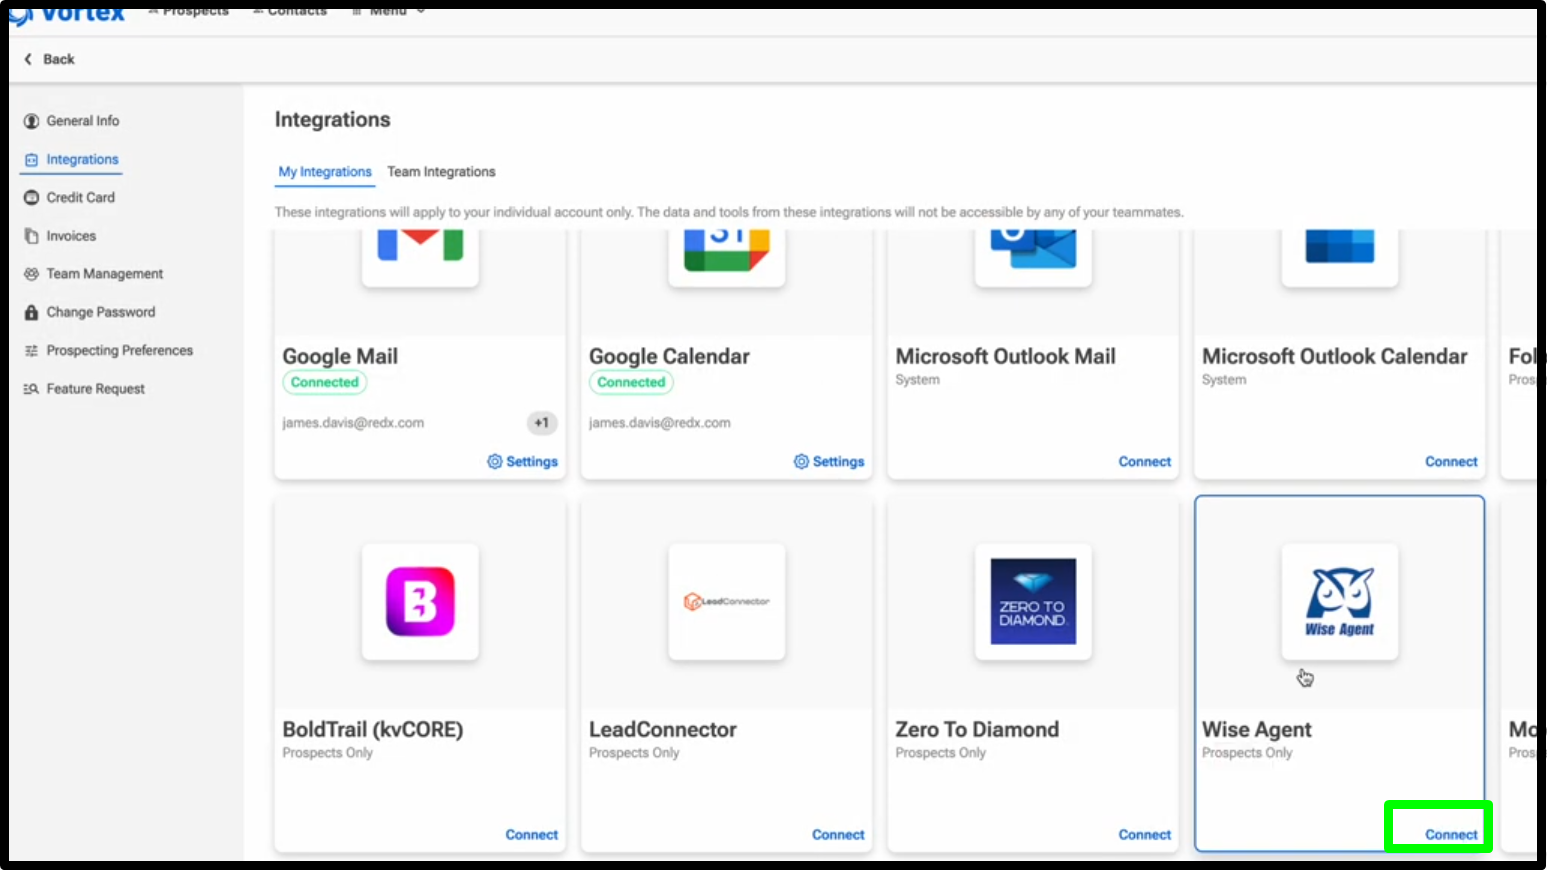Click the LeadConnector logo
Viewport: 1547px width, 870px height.
point(727,602)
